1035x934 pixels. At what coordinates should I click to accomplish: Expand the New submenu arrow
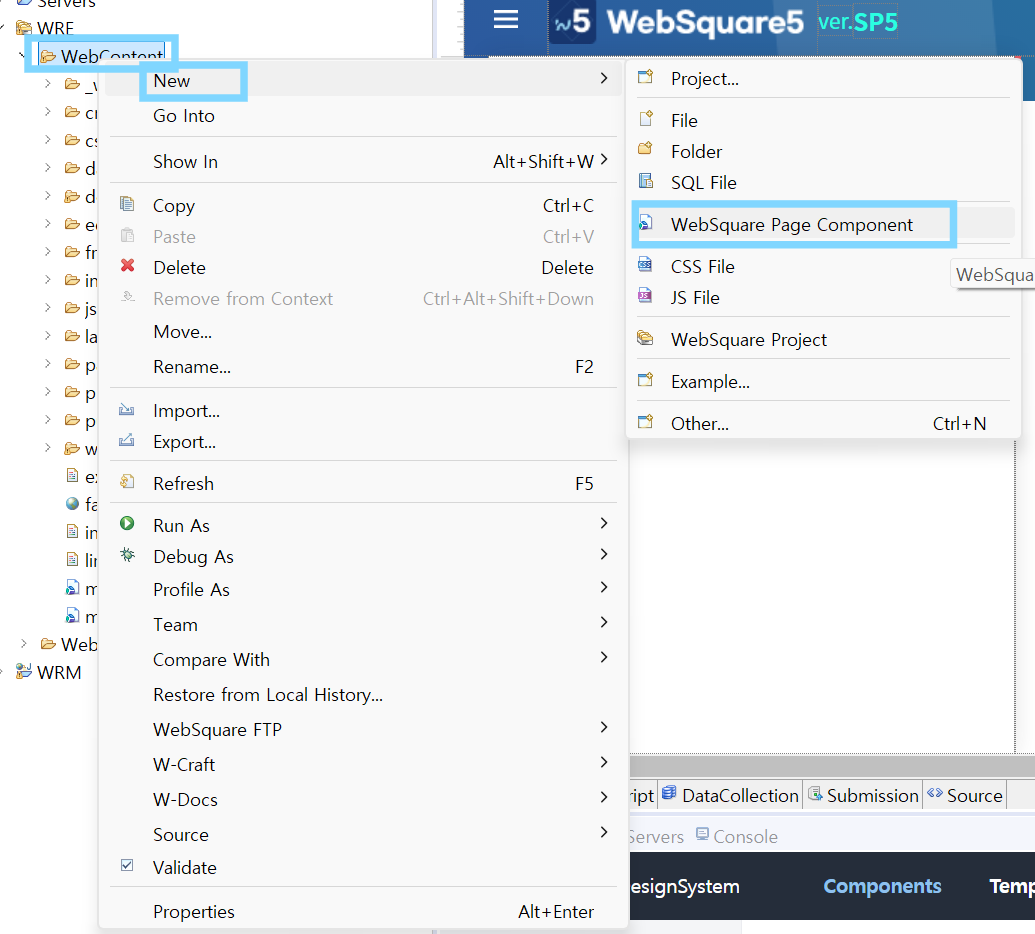604,78
